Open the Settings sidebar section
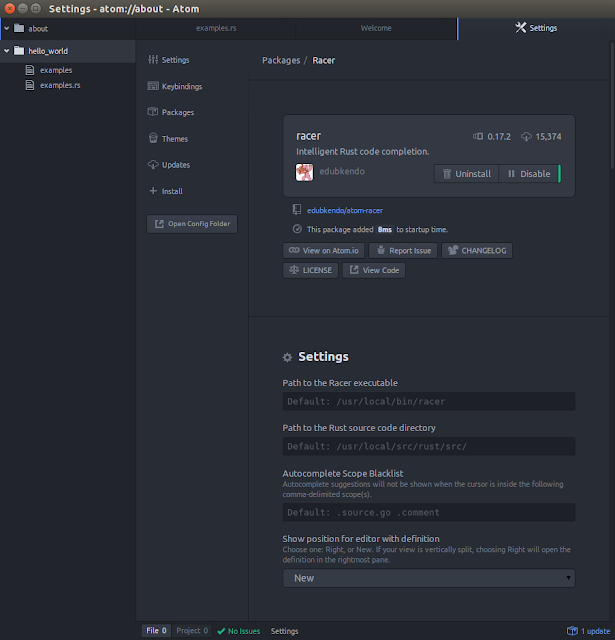The height and width of the screenshot is (640, 615). point(169,60)
